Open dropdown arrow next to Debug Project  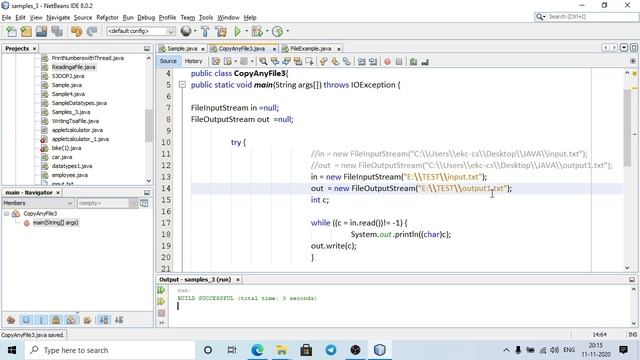267,31
